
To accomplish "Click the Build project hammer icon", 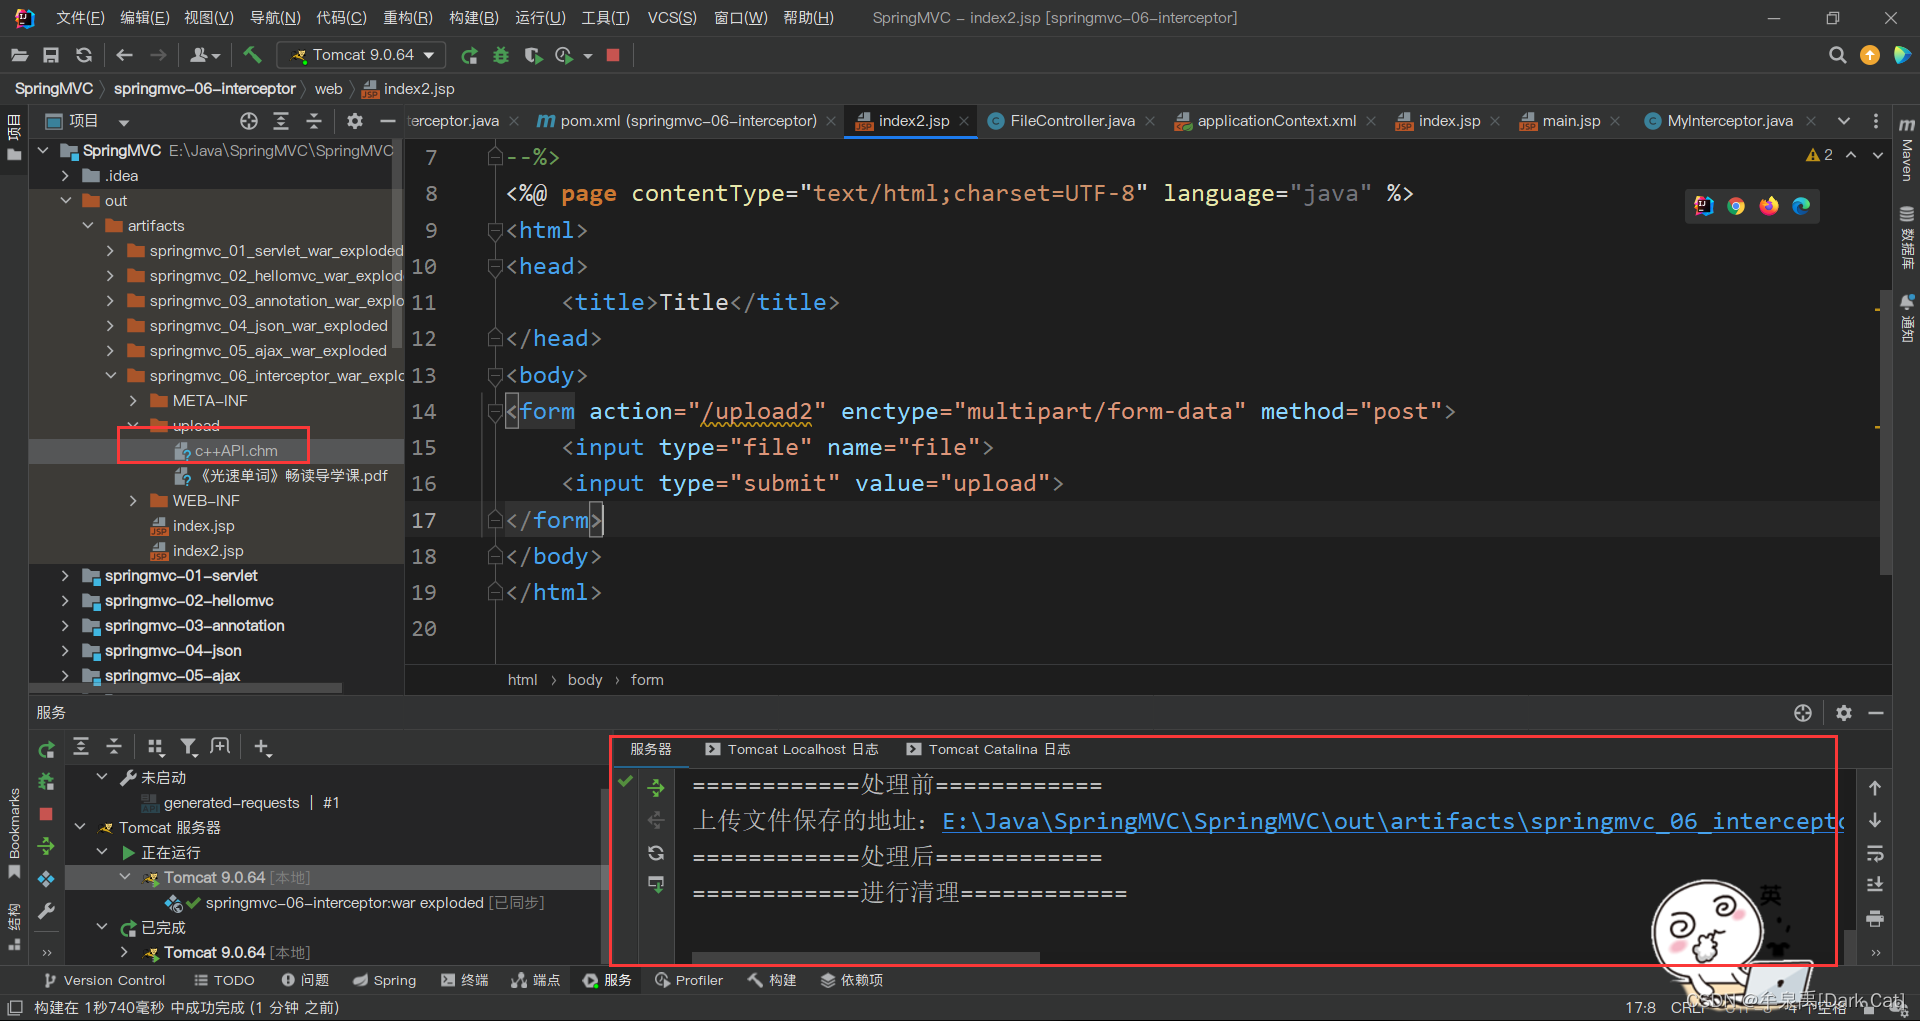I will coord(252,55).
